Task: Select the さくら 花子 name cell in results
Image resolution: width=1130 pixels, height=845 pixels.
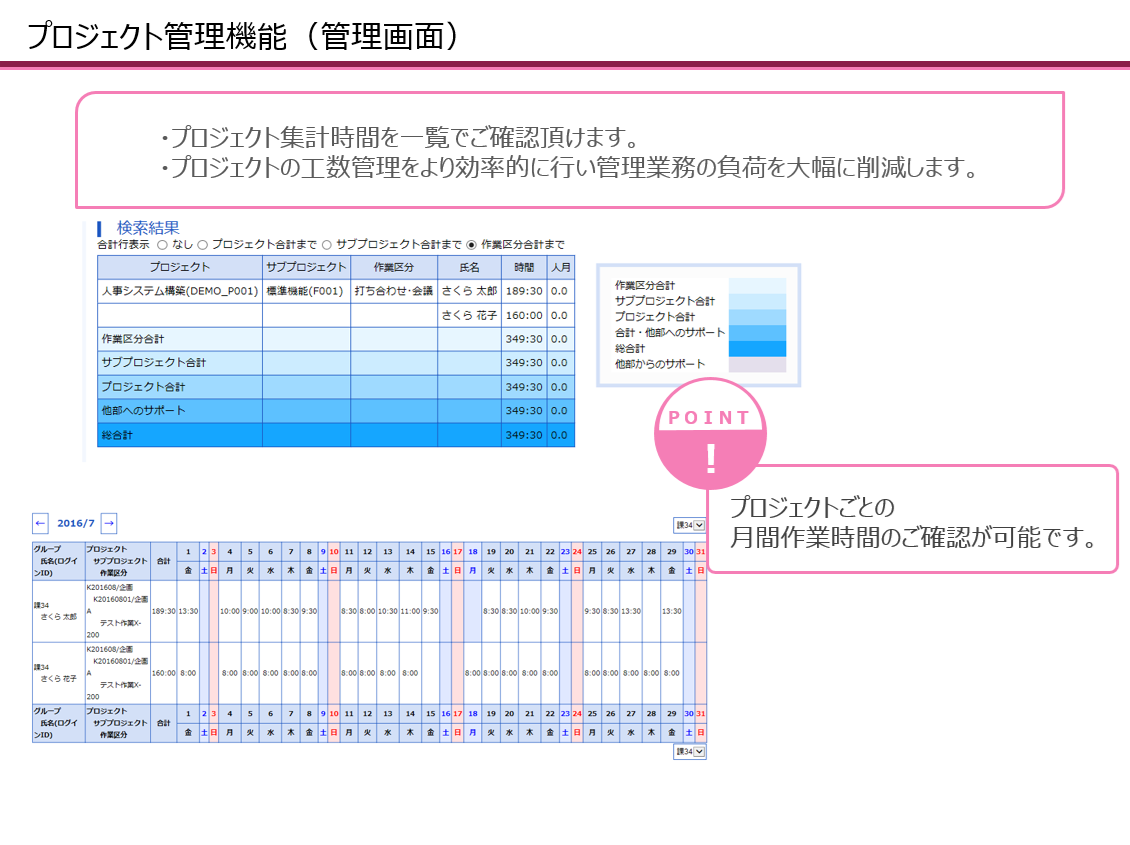Action: pyautogui.click(x=469, y=315)
